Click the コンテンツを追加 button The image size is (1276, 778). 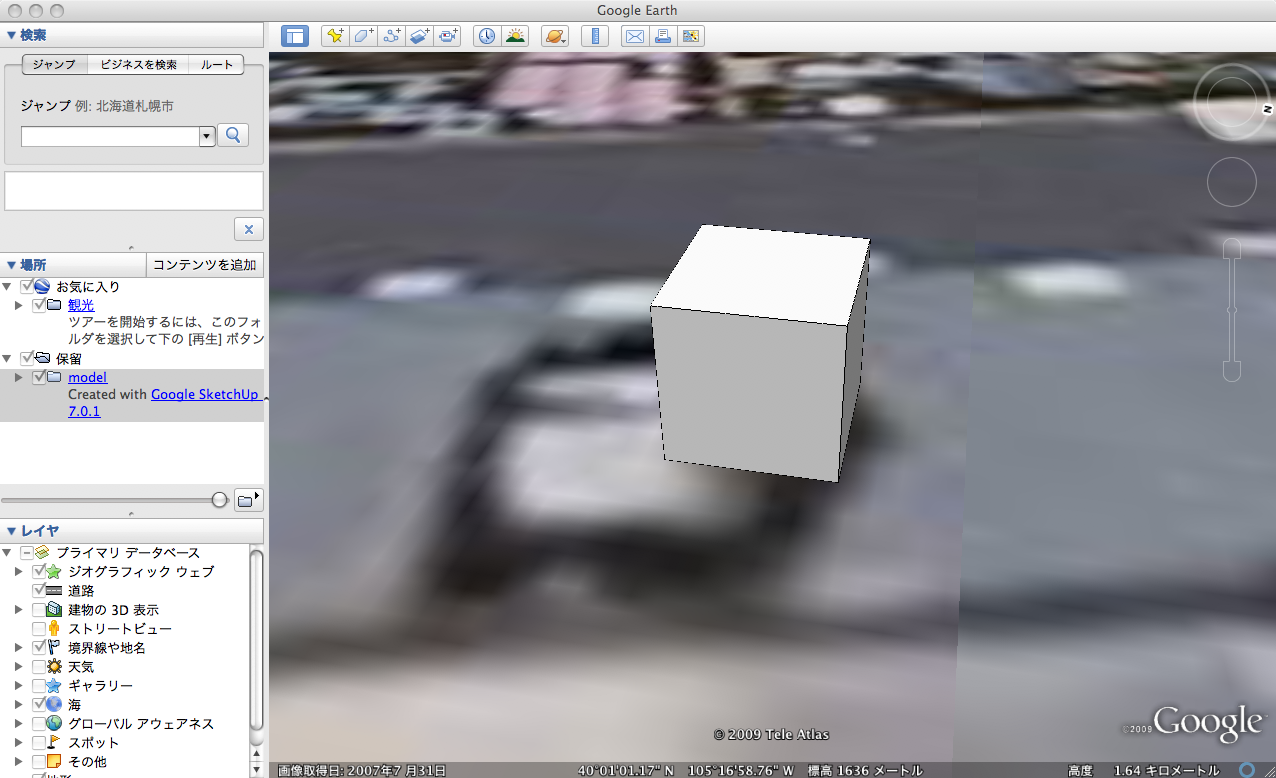tap(205, 265)
